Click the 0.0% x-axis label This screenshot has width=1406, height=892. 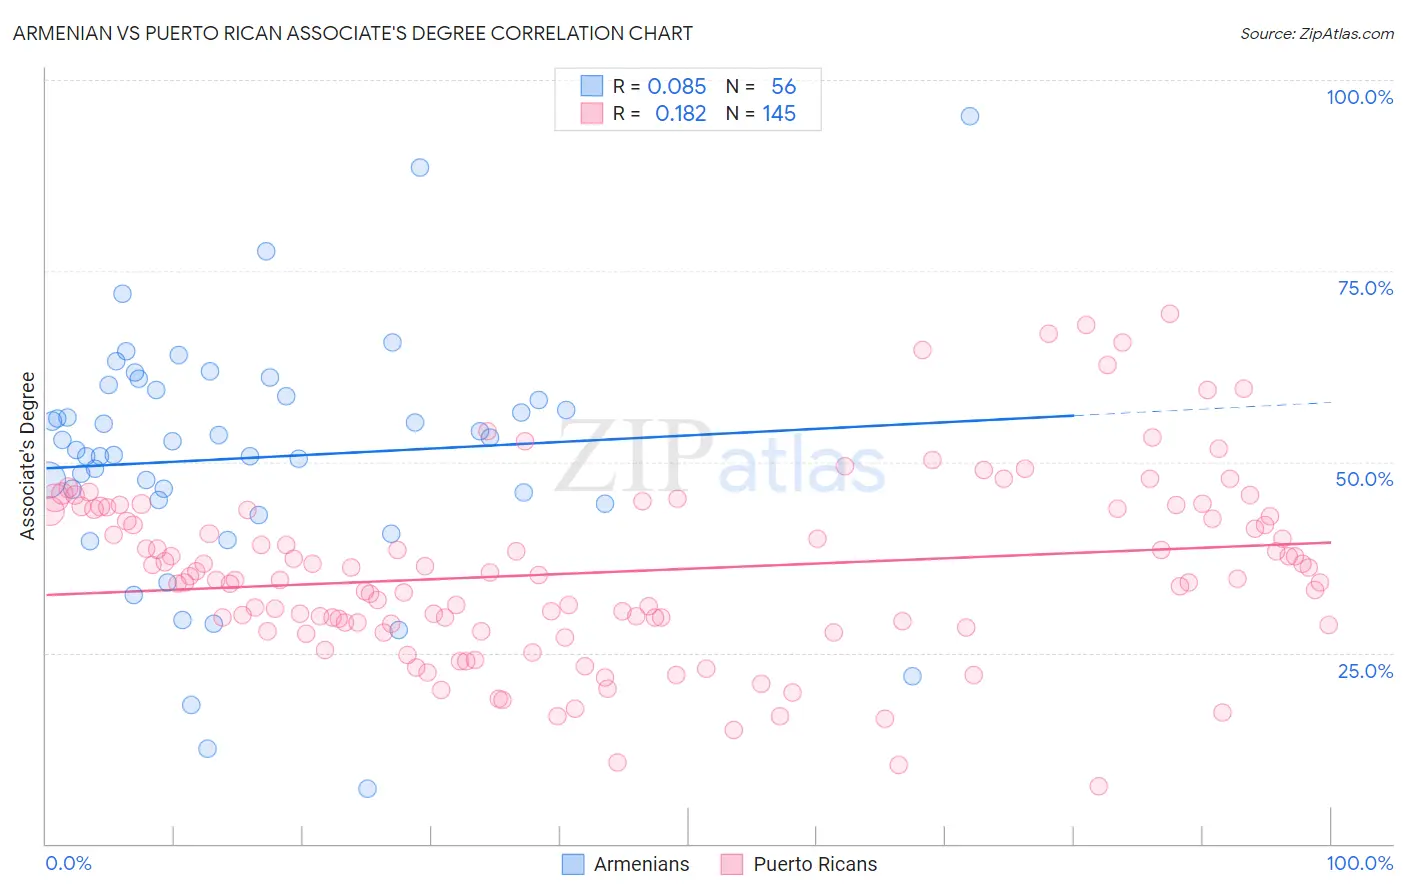point(68,863)
